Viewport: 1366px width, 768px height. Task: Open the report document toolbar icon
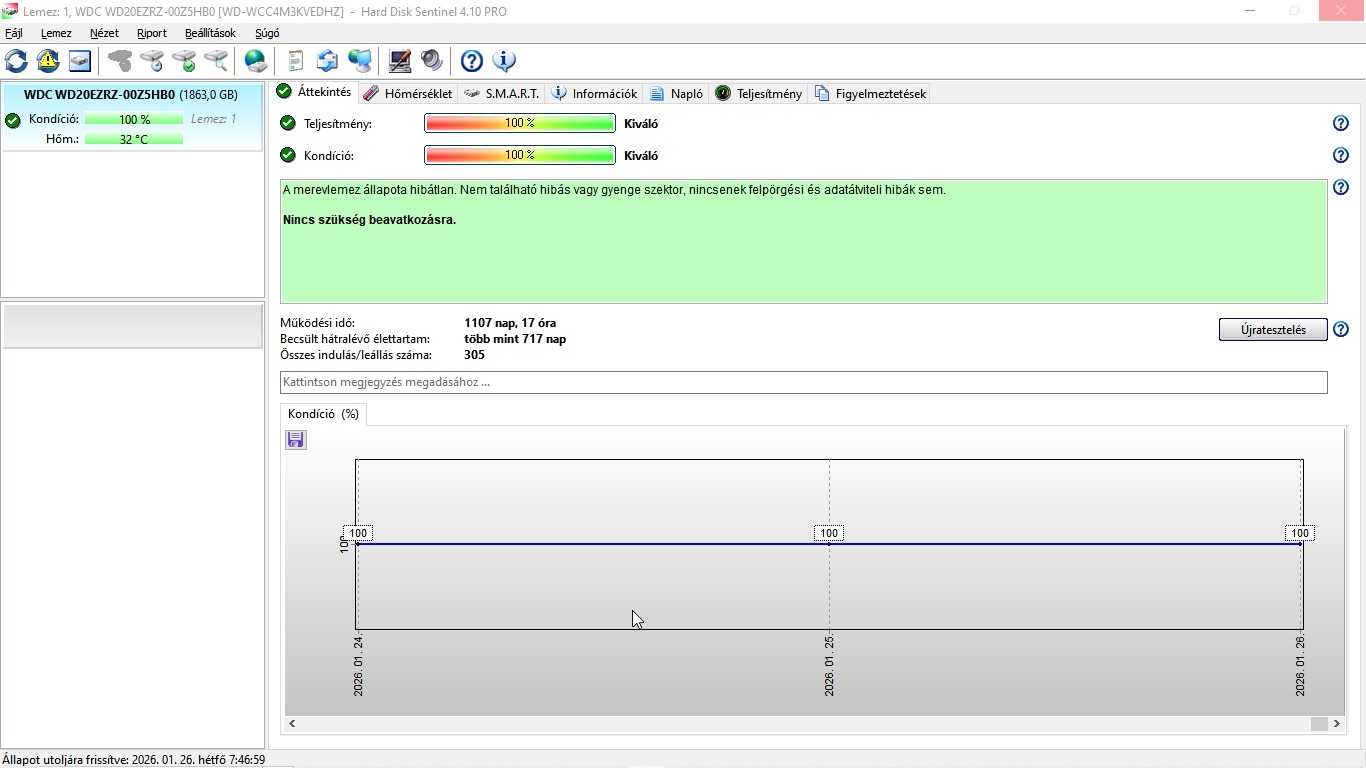pyautogui.click(x=295, y=61)
